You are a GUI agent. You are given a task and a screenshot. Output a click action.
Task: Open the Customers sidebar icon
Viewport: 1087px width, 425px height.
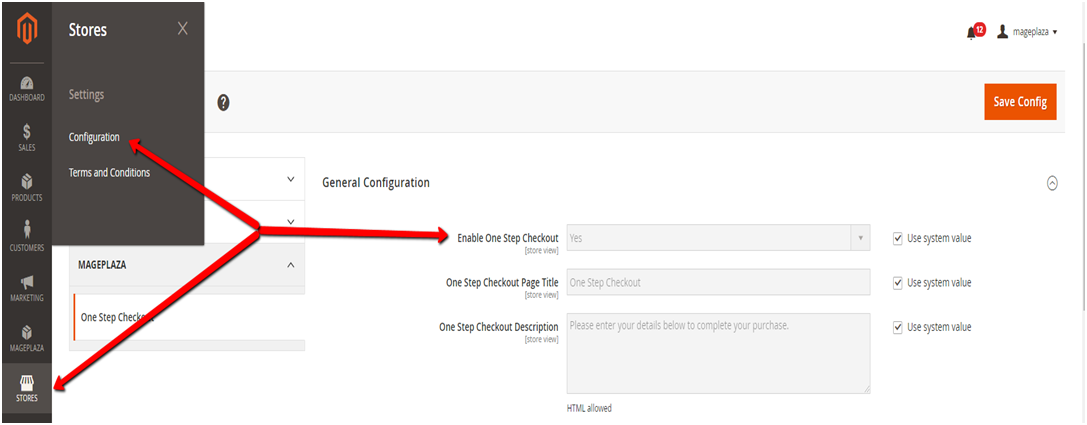(x=27, y=237)
